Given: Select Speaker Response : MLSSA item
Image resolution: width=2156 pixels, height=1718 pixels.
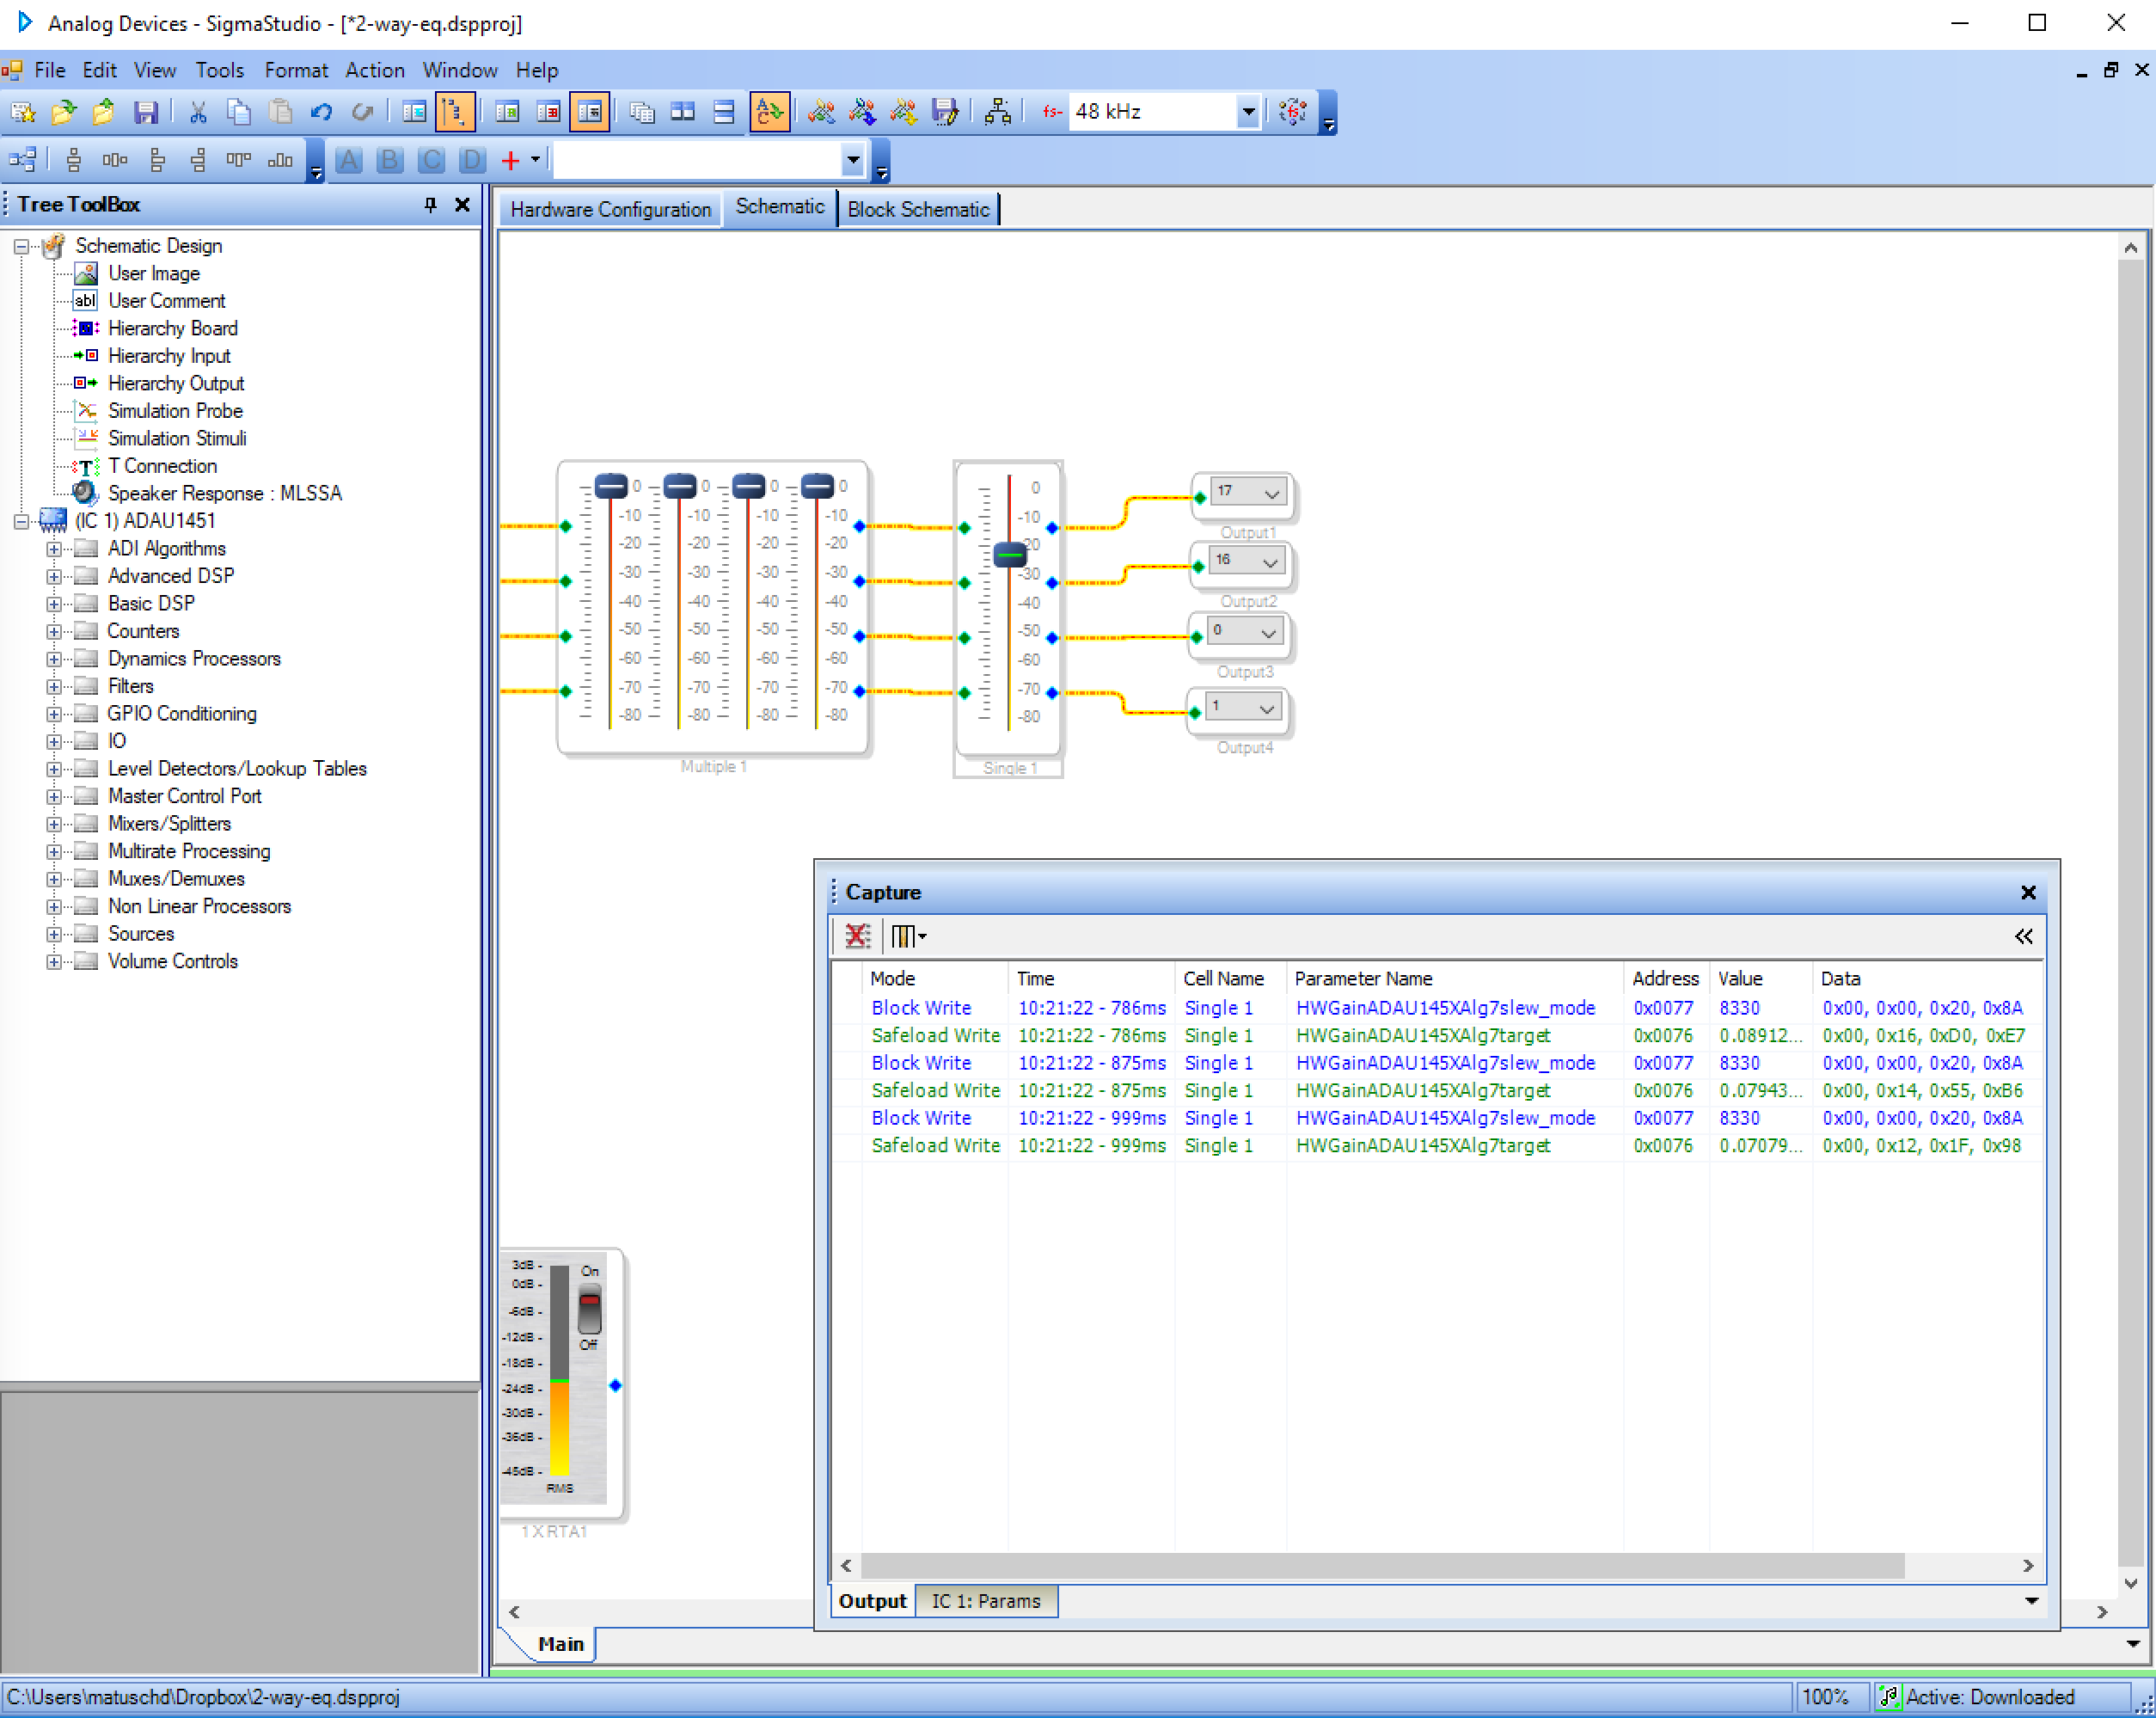Looking at the screenshot, I should (x=225, y=493).
